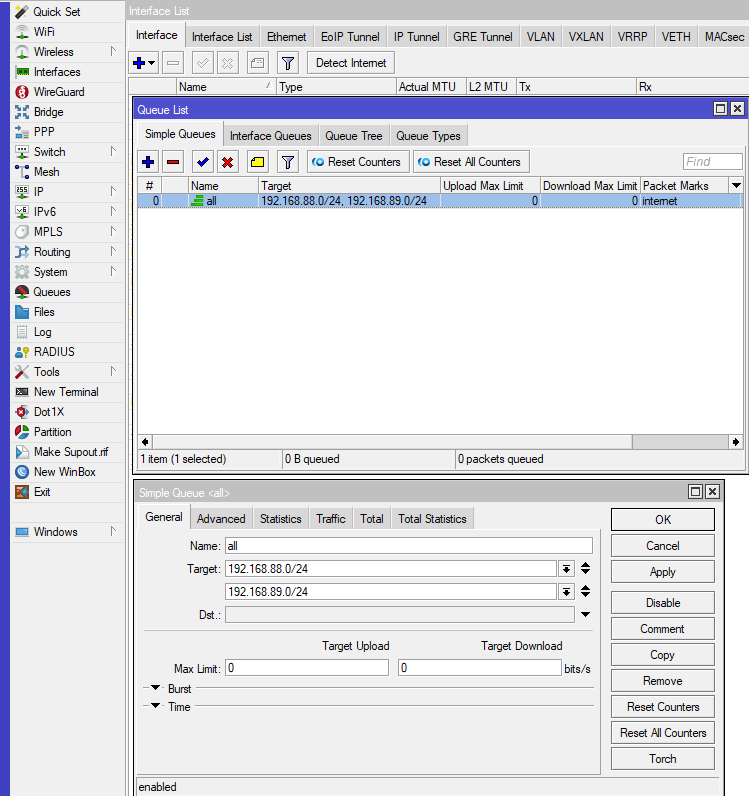
Task: Open dropdown for target 192.168.88.0/24
Action: (x=567, y=569)
